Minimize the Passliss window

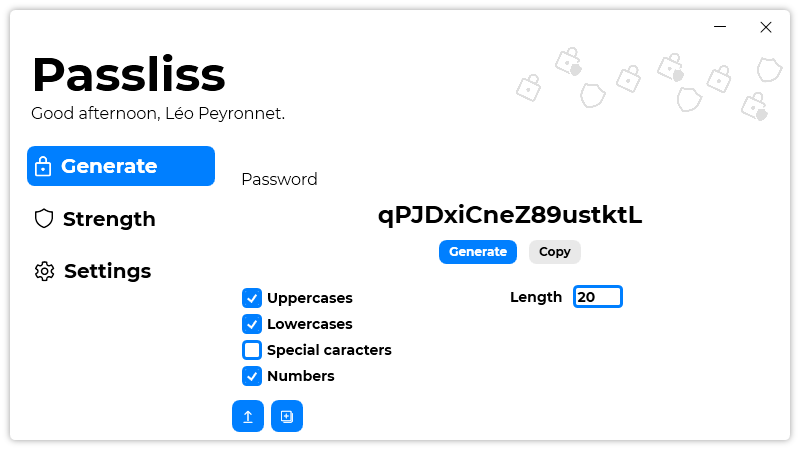[x=720, y=27]
